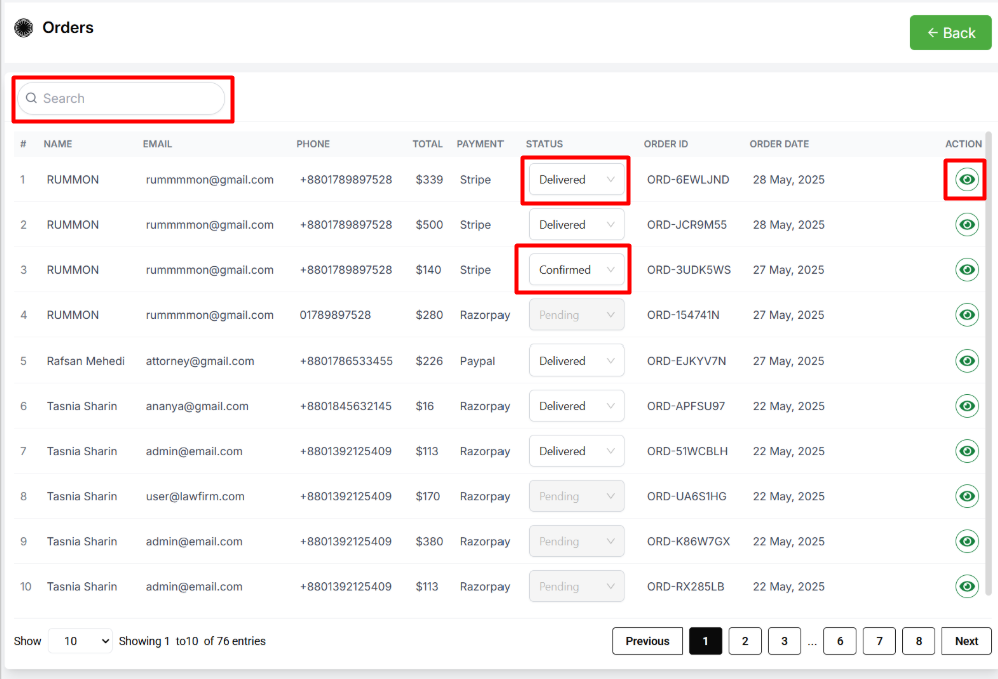Click Paypal payment cell
The image size is (998, 679).
[x=477, y=361]
